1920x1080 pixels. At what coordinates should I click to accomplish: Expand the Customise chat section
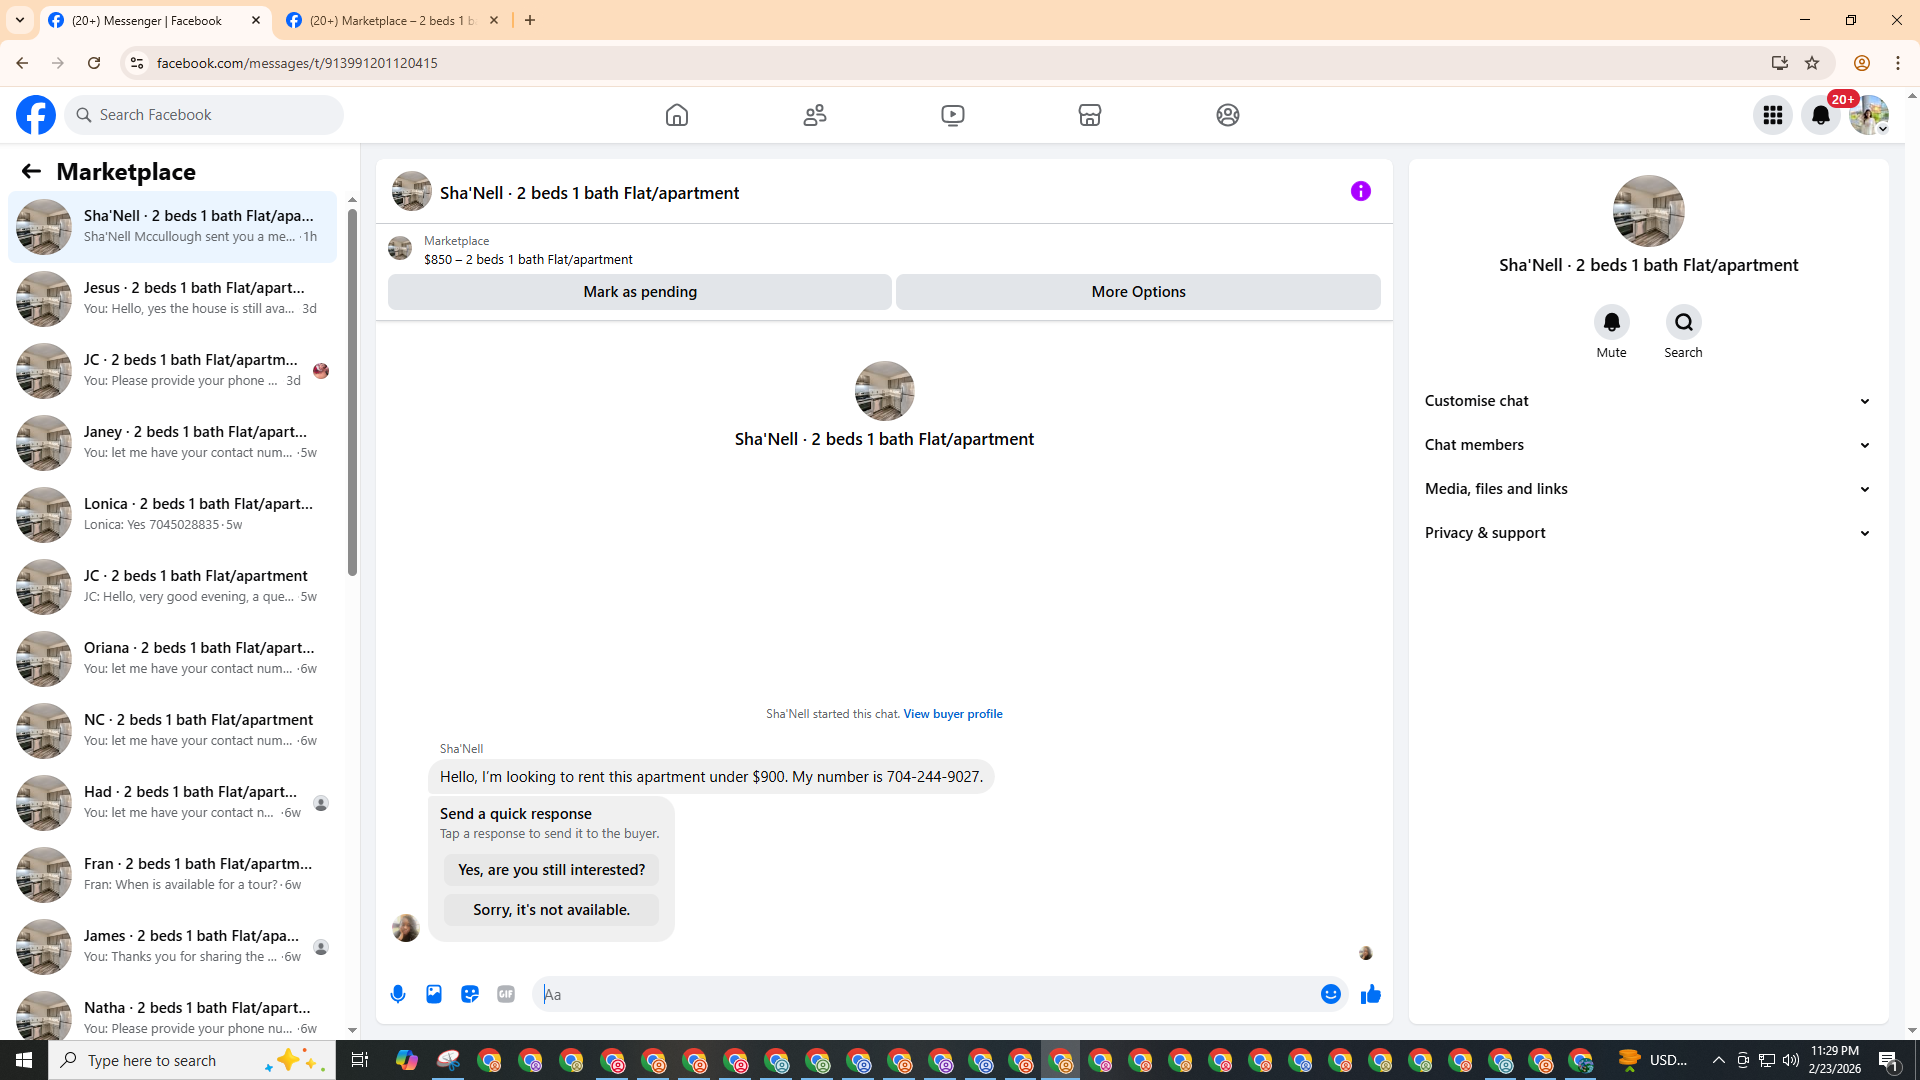coord(1648,401)
